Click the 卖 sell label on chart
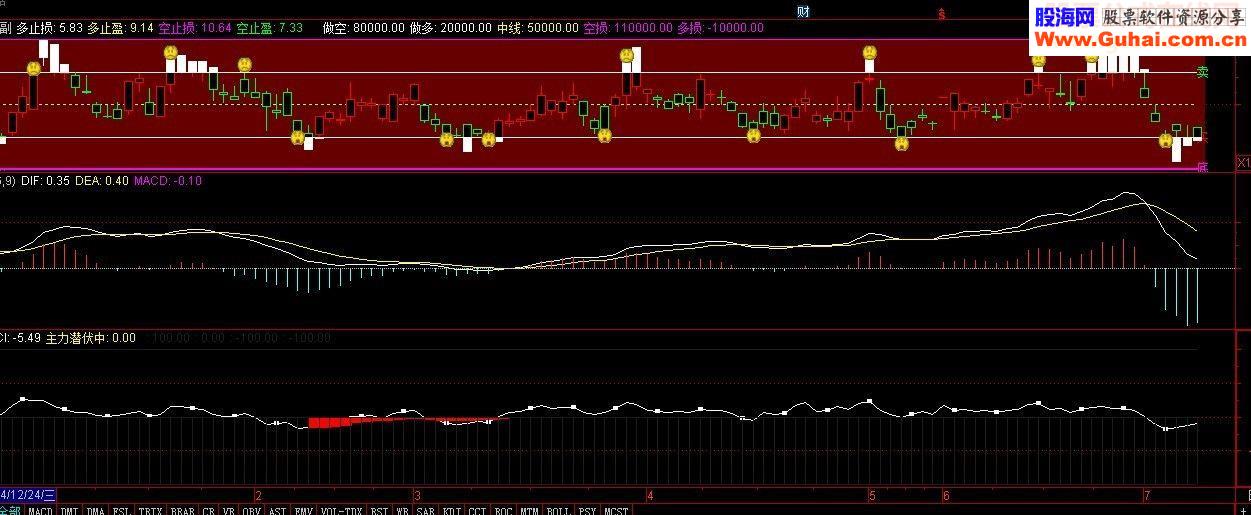The width and height of the screenshot is (1251, 515). [x=1202, y=72]
